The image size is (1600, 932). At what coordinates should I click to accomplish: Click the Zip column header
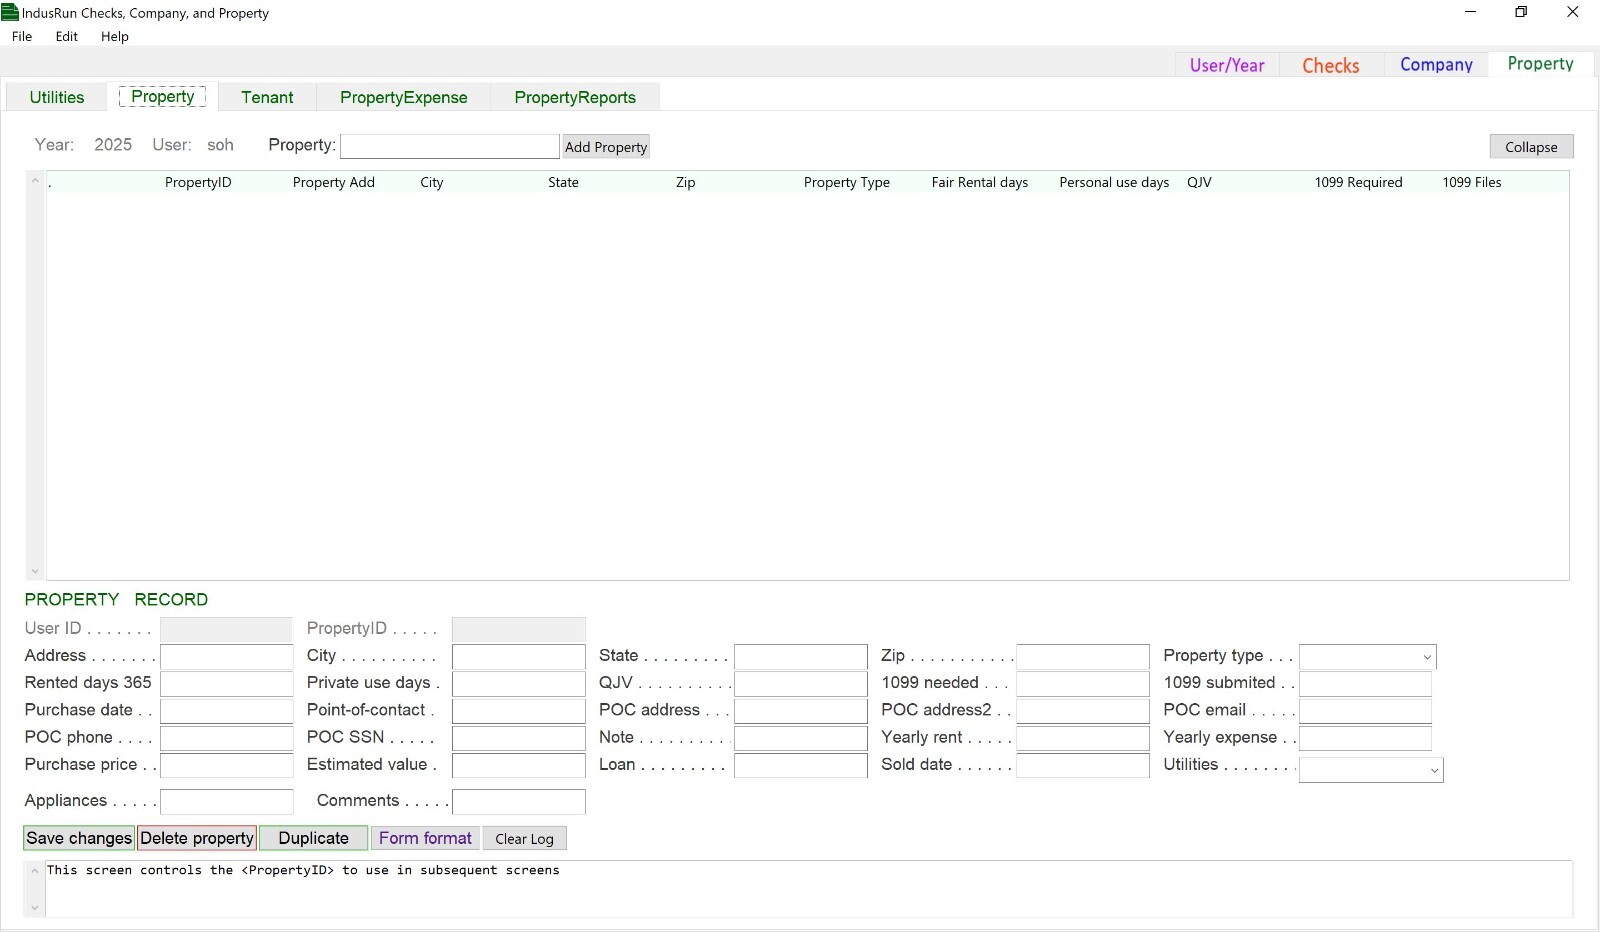[685, 182]
